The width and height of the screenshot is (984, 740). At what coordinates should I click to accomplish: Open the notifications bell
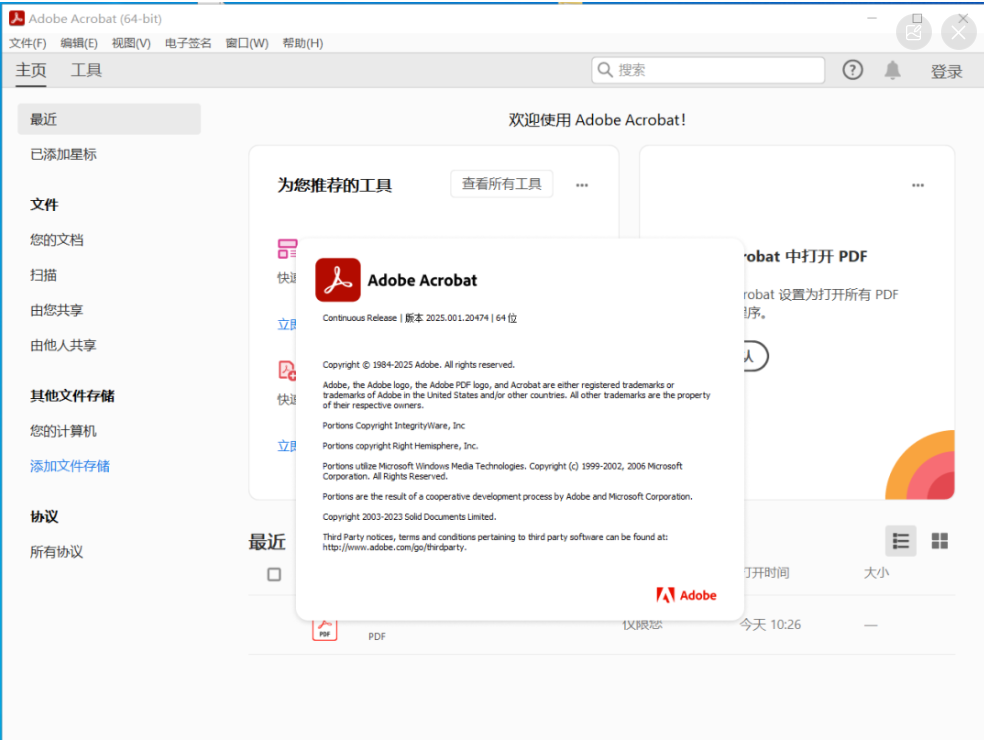coord(892,70)
